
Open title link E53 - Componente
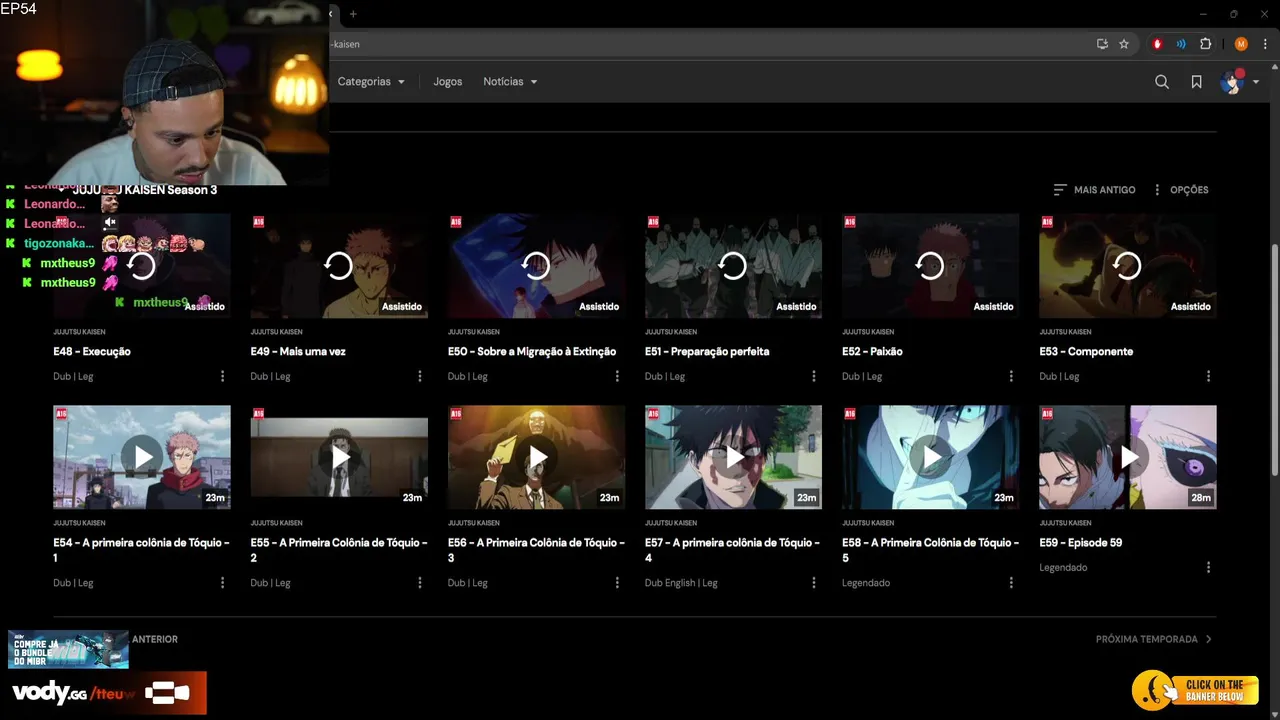coord(1086,352)
